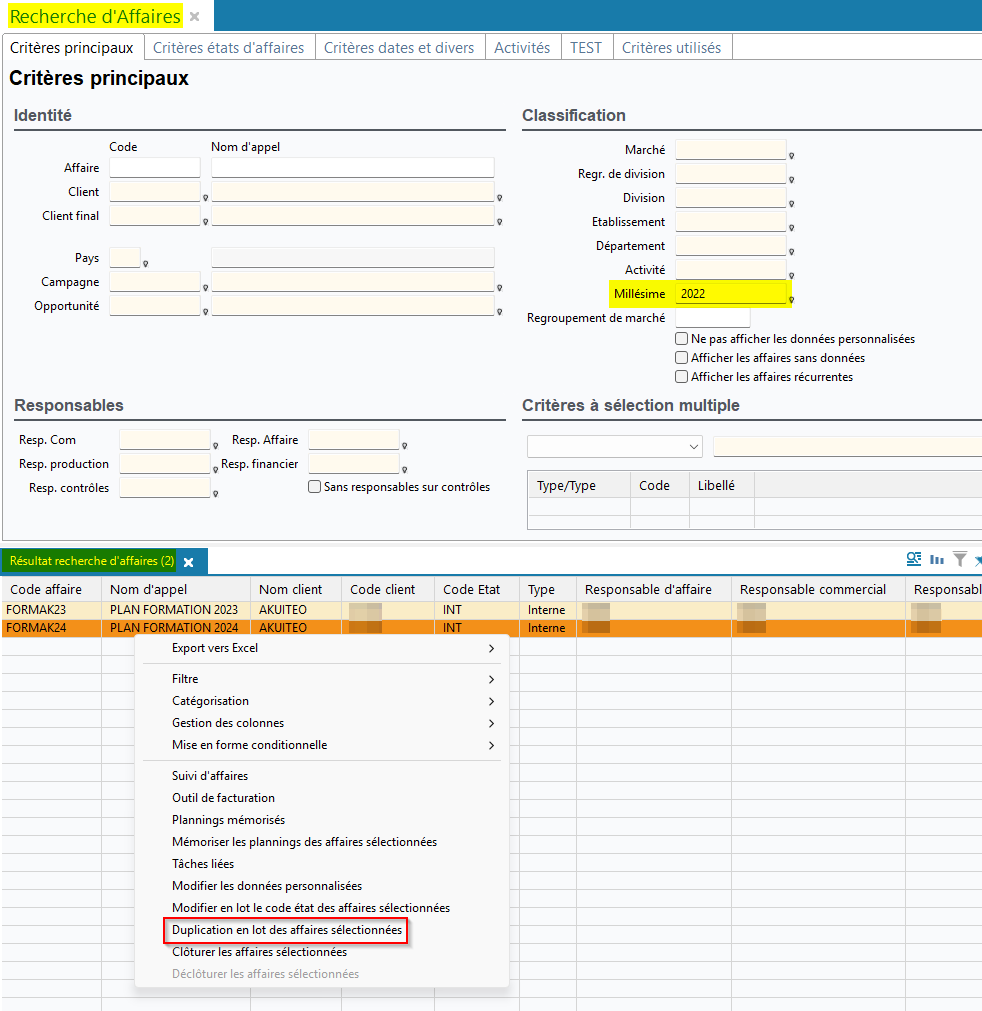This screenshot has height=1011, width=982.
Task: Click the search-in-list icon above results grid
Action: point(913,559)
